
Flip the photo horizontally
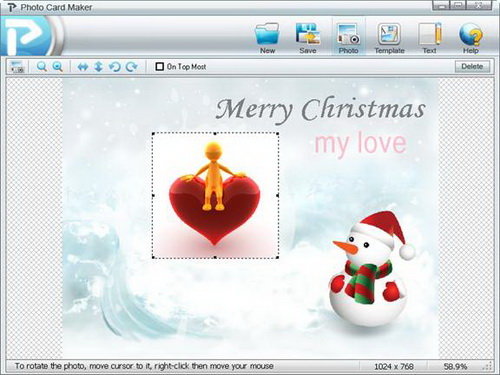pos(83,67)
